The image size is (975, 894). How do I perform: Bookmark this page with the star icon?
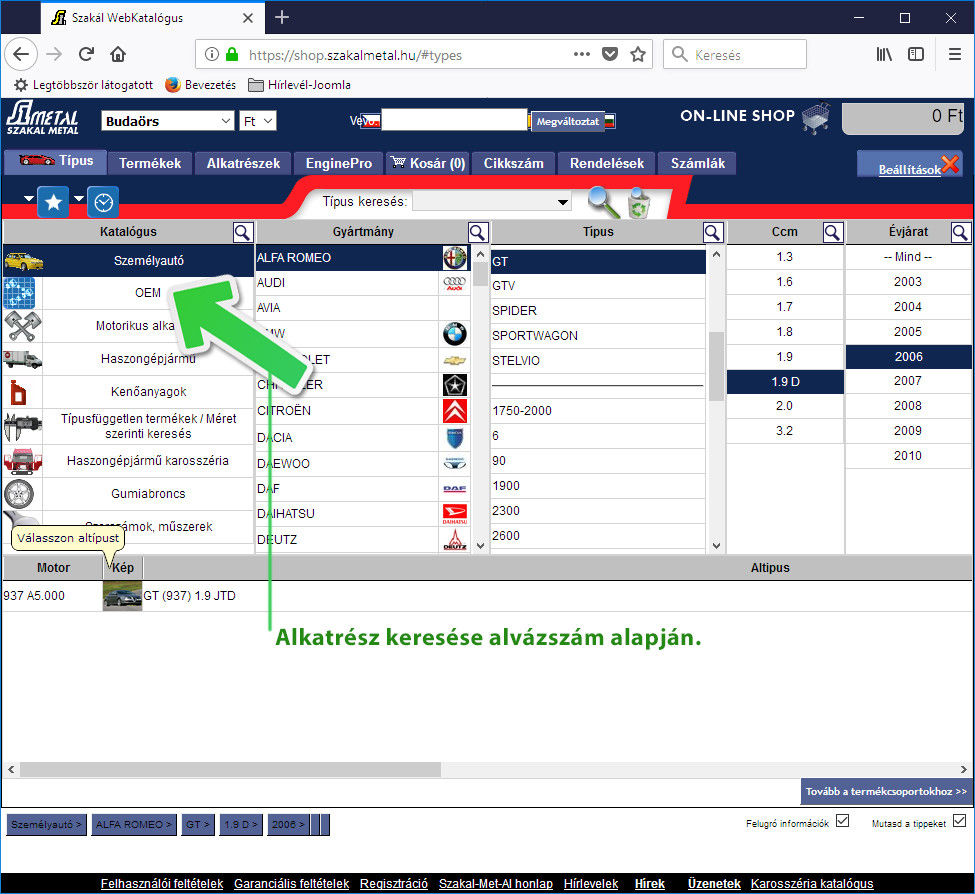[637, 55]
